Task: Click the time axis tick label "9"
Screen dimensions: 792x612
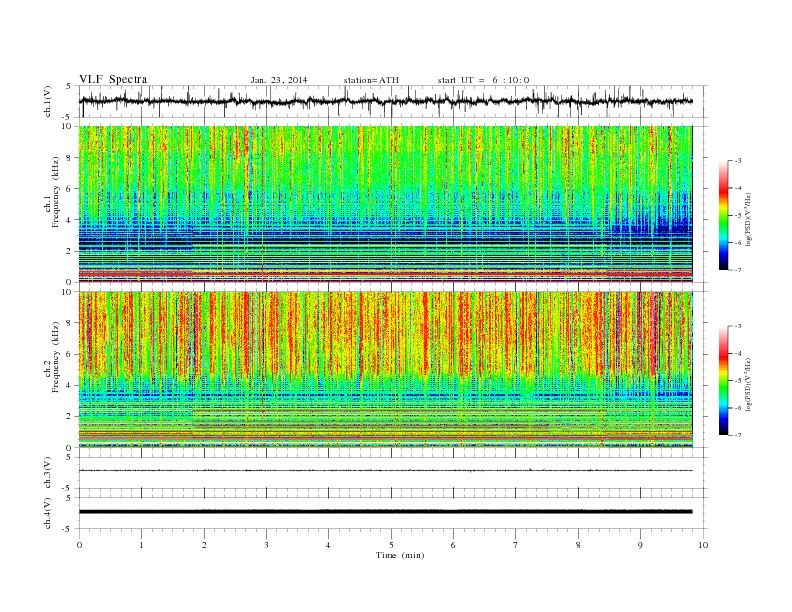Action: pos(640,545)
